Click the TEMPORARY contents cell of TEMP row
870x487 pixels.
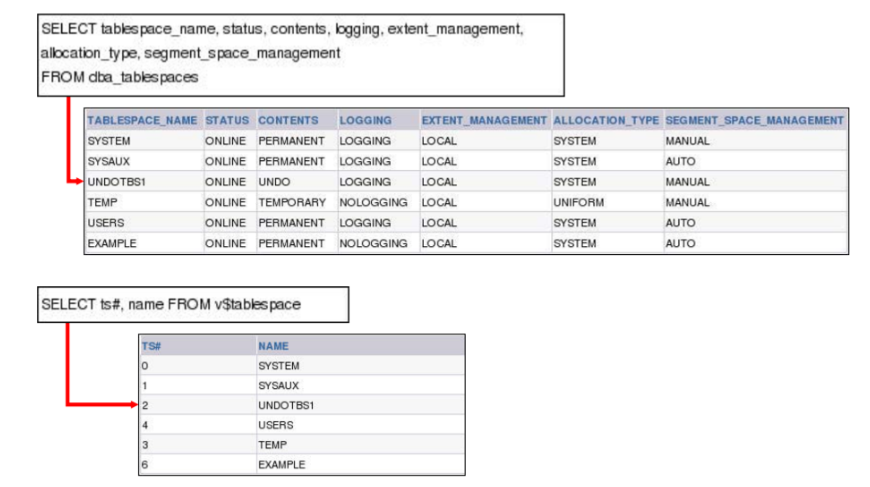292,202
